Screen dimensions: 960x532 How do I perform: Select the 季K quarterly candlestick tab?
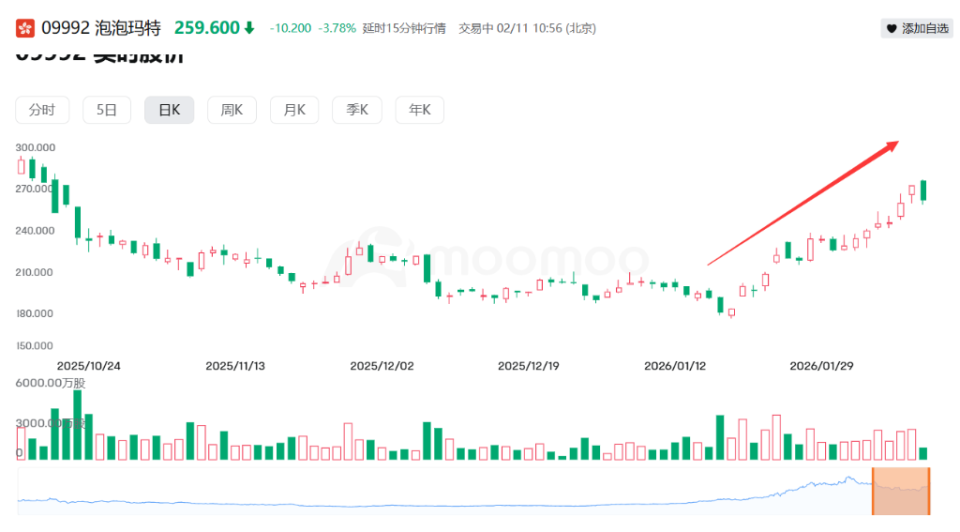pyautogui.click(x=357, y=110)
